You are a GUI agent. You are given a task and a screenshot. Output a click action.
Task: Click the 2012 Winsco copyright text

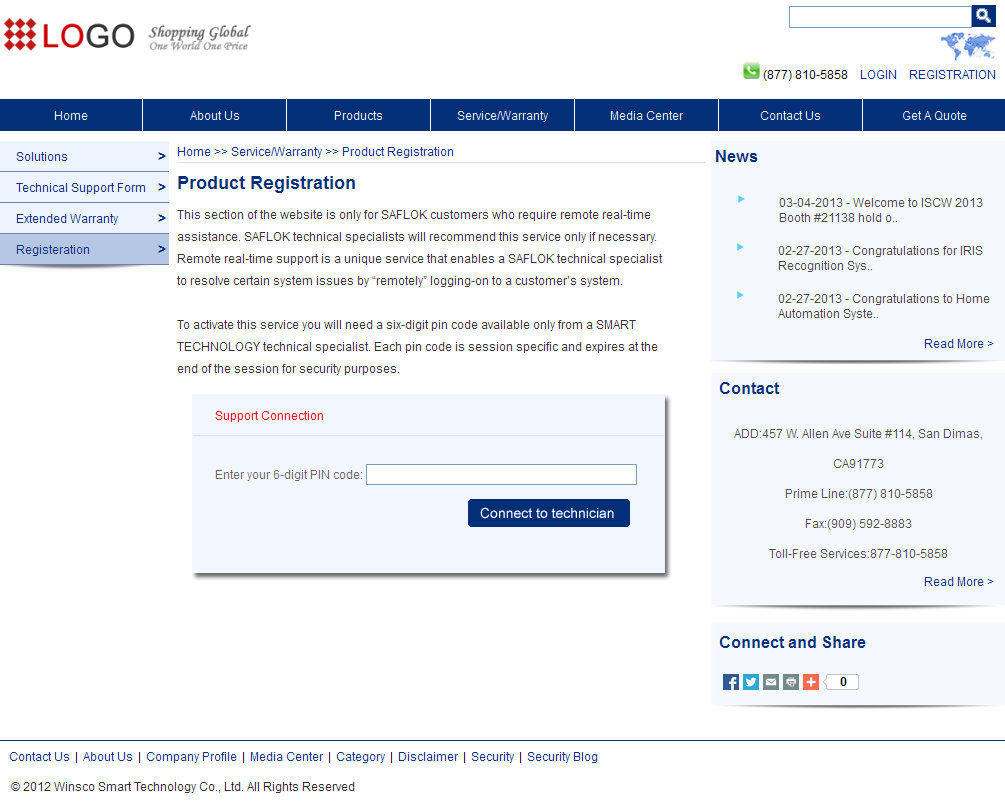[183, 787]
